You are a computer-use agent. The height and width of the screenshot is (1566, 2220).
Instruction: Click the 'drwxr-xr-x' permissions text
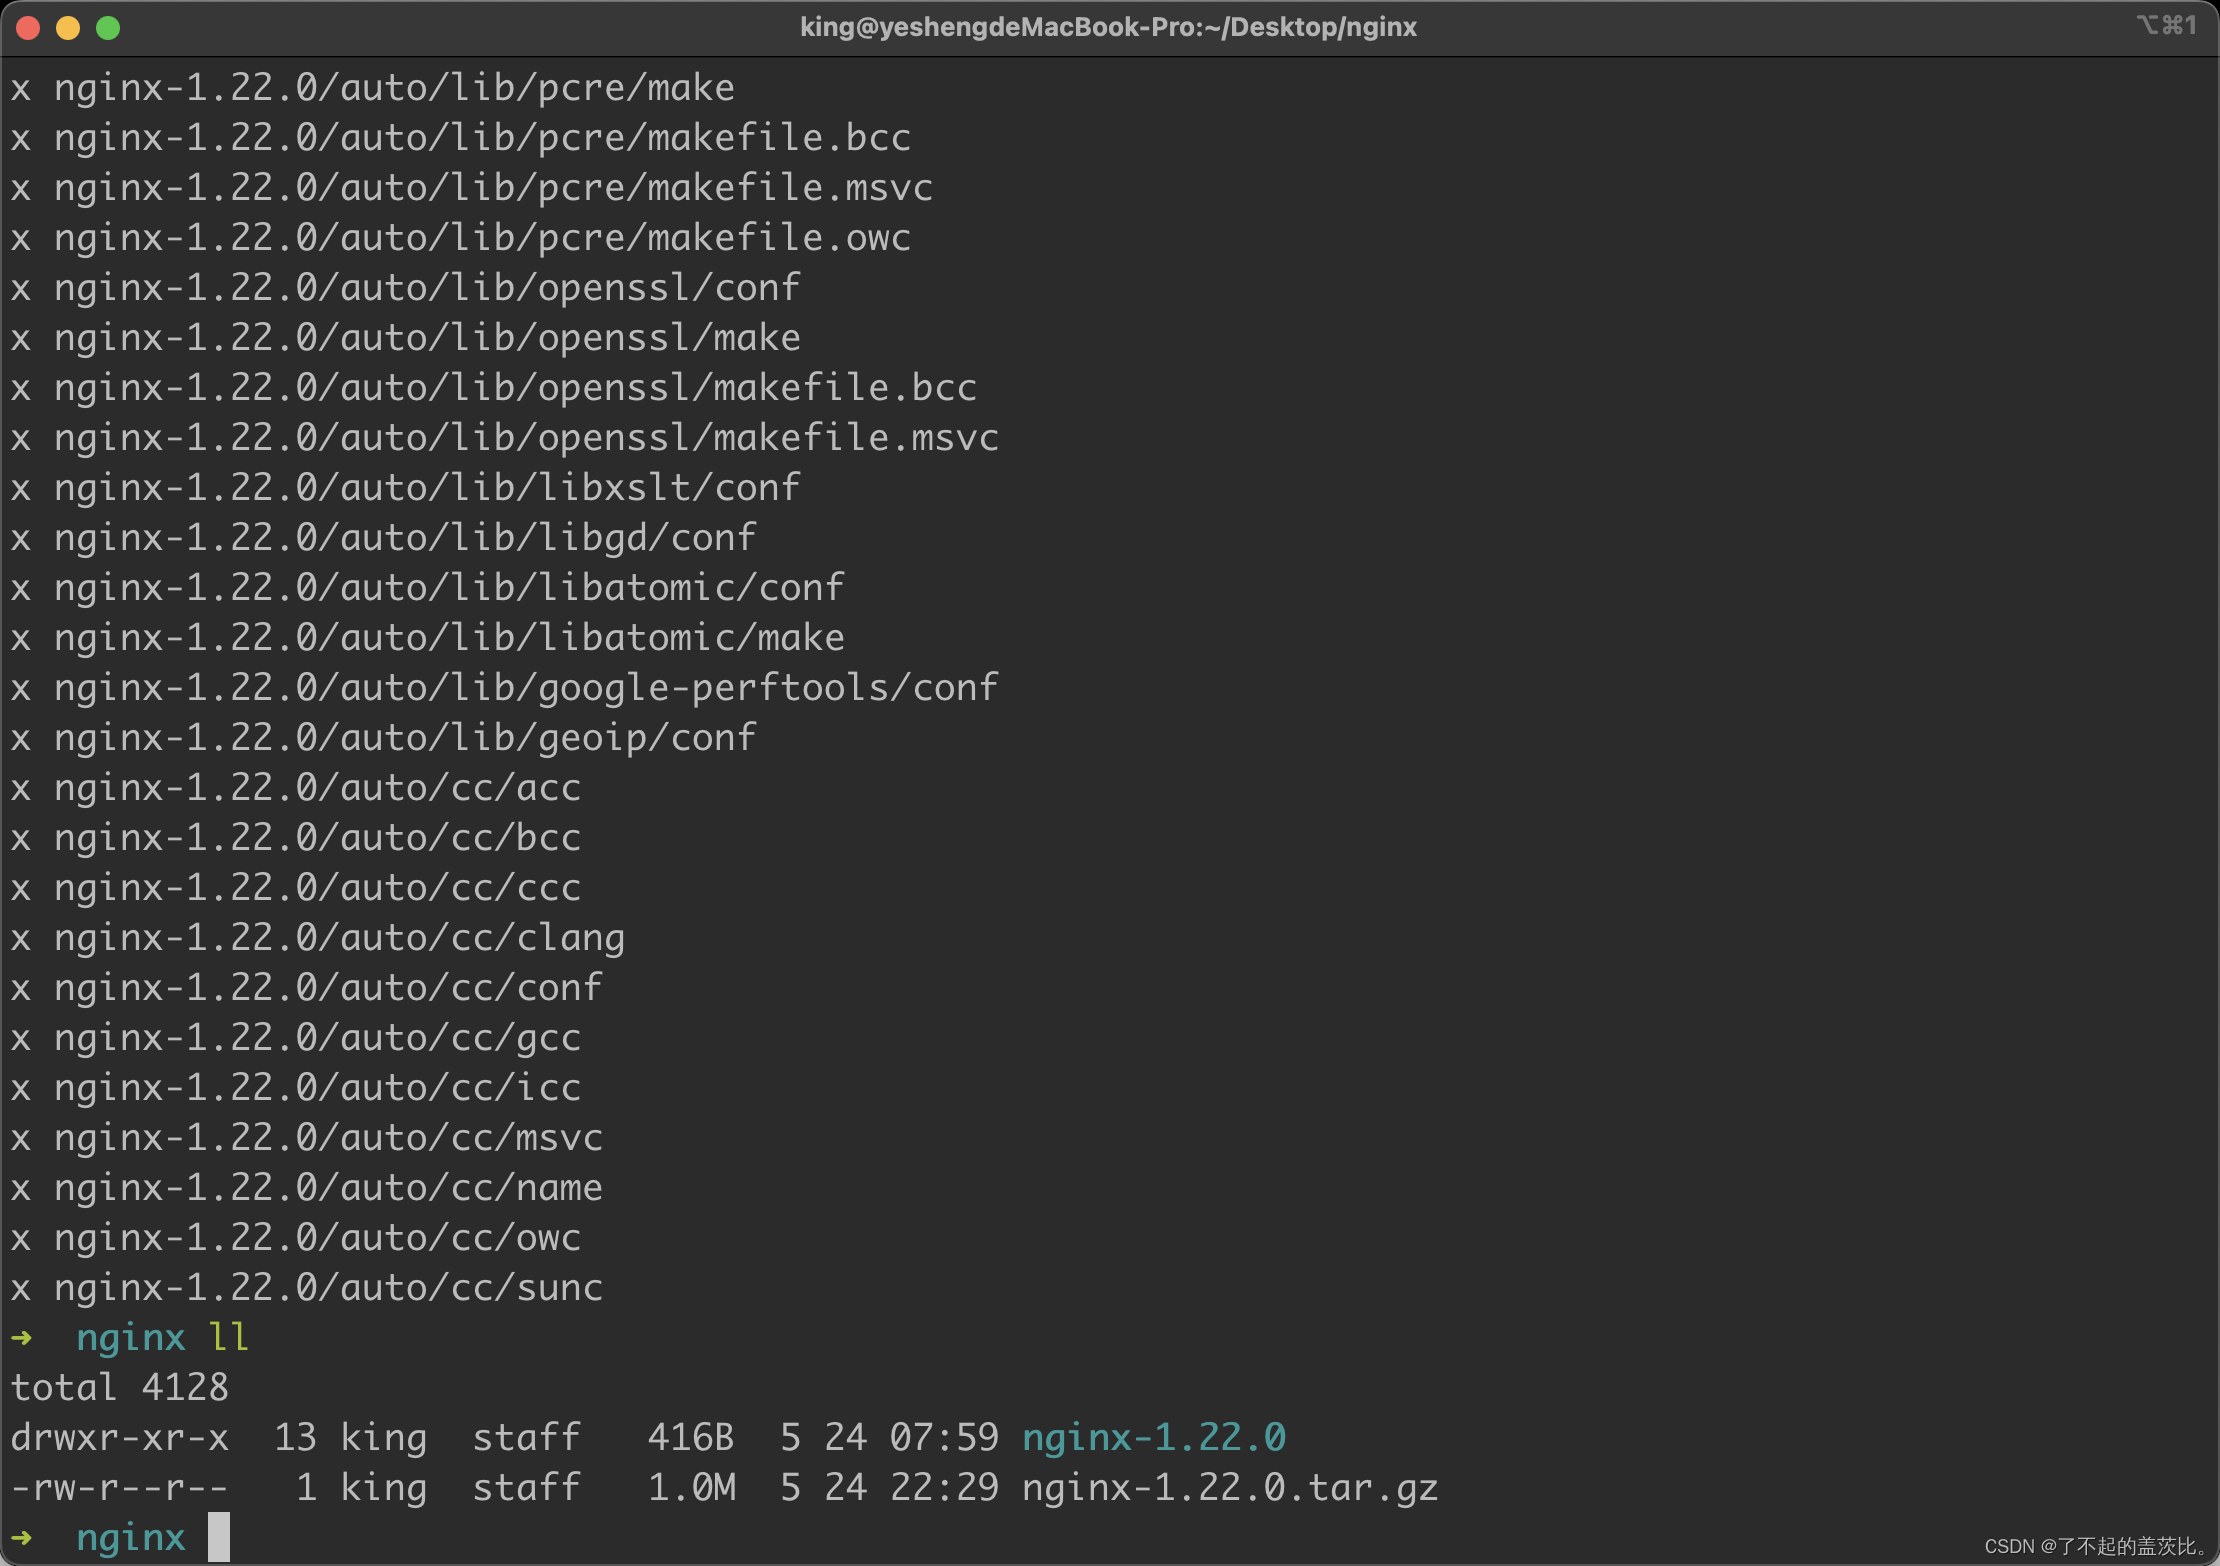tap(120, 1438)
